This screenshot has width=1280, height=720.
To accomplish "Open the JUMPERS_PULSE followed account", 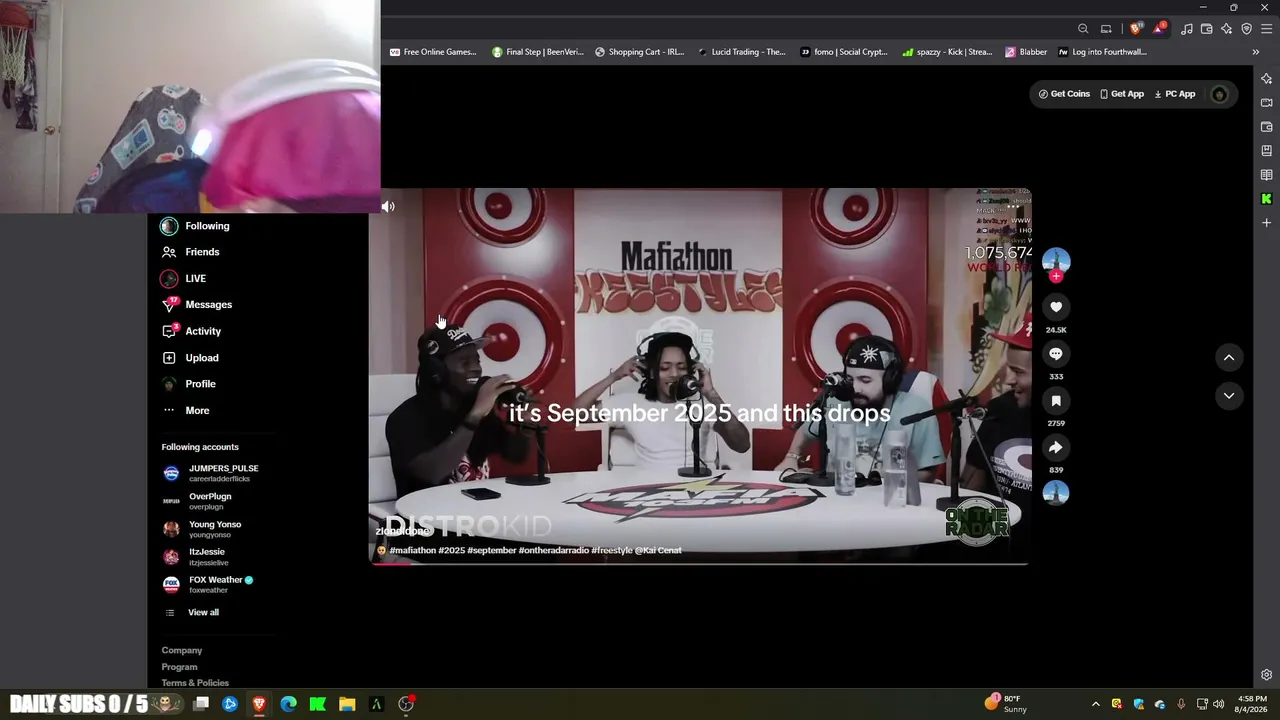I will pos(211,473).
